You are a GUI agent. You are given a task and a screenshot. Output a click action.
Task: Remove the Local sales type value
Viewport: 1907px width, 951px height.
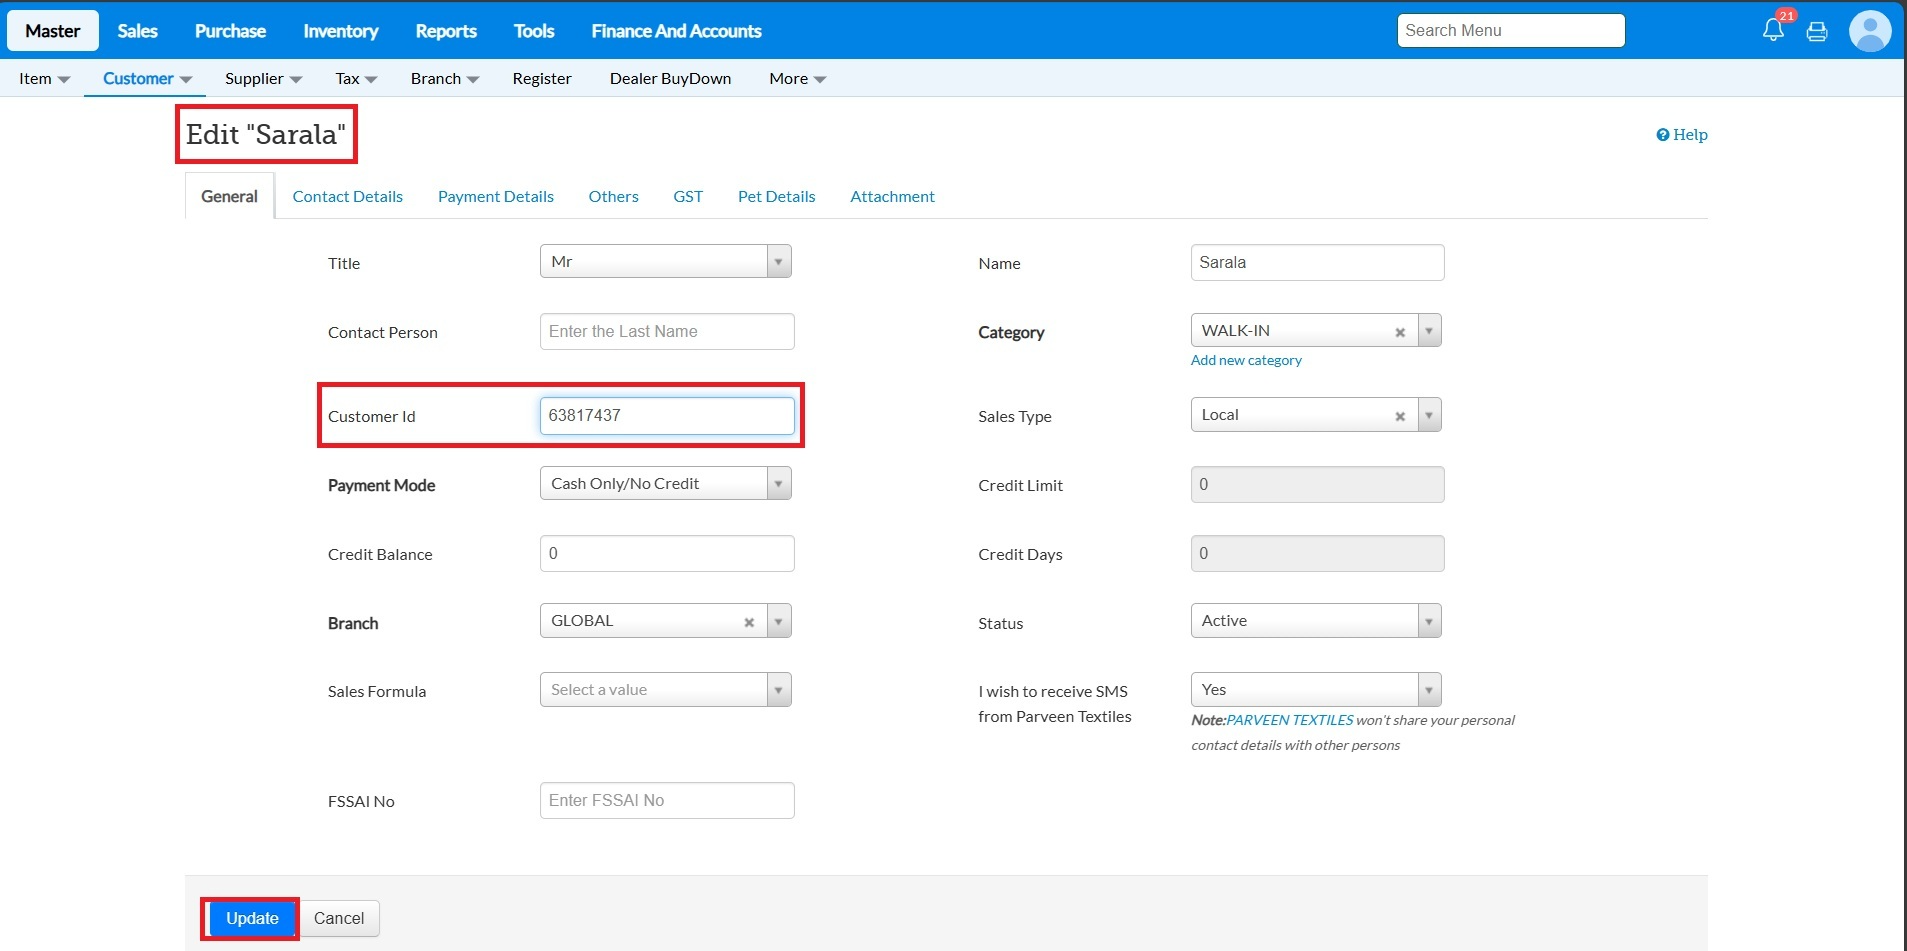1400,416
